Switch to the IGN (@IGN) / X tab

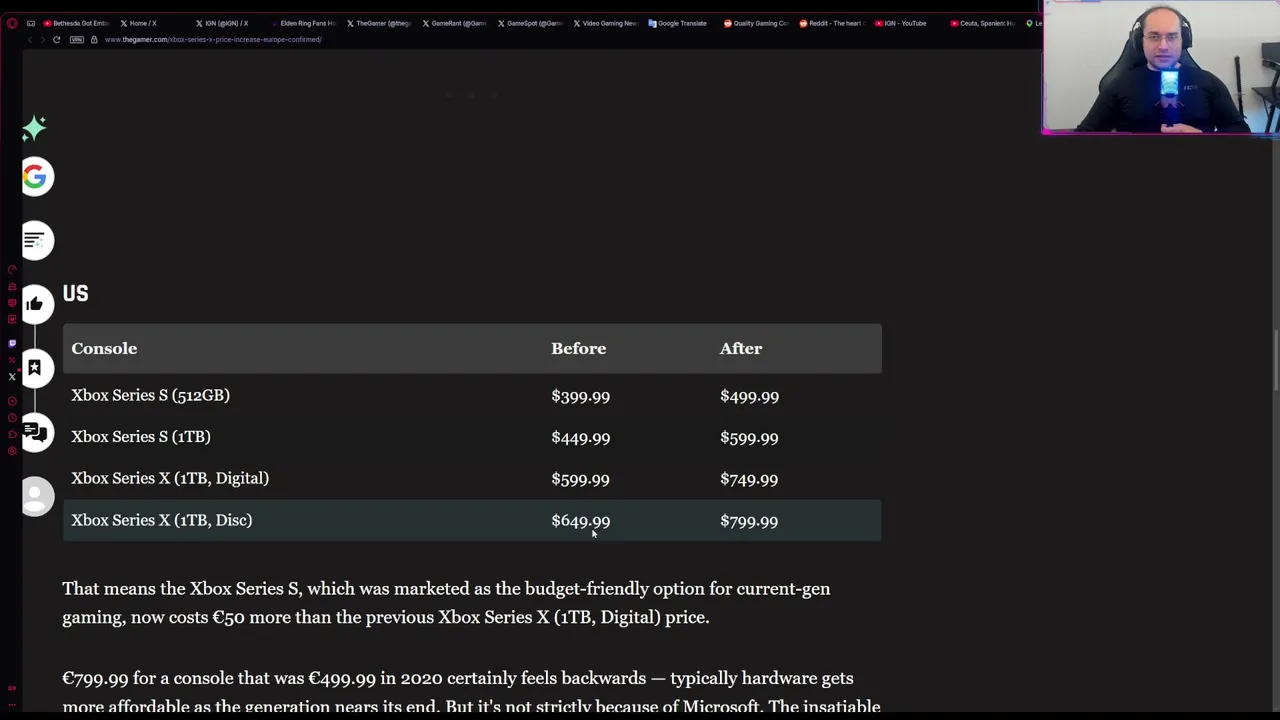point(222,23)
